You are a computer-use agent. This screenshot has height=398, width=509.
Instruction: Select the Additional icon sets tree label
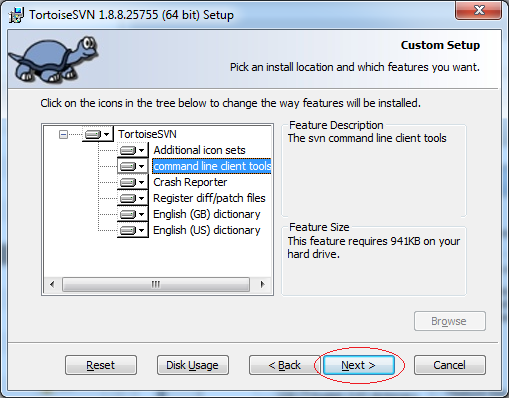pyautogui.click(x=199, y=150)
